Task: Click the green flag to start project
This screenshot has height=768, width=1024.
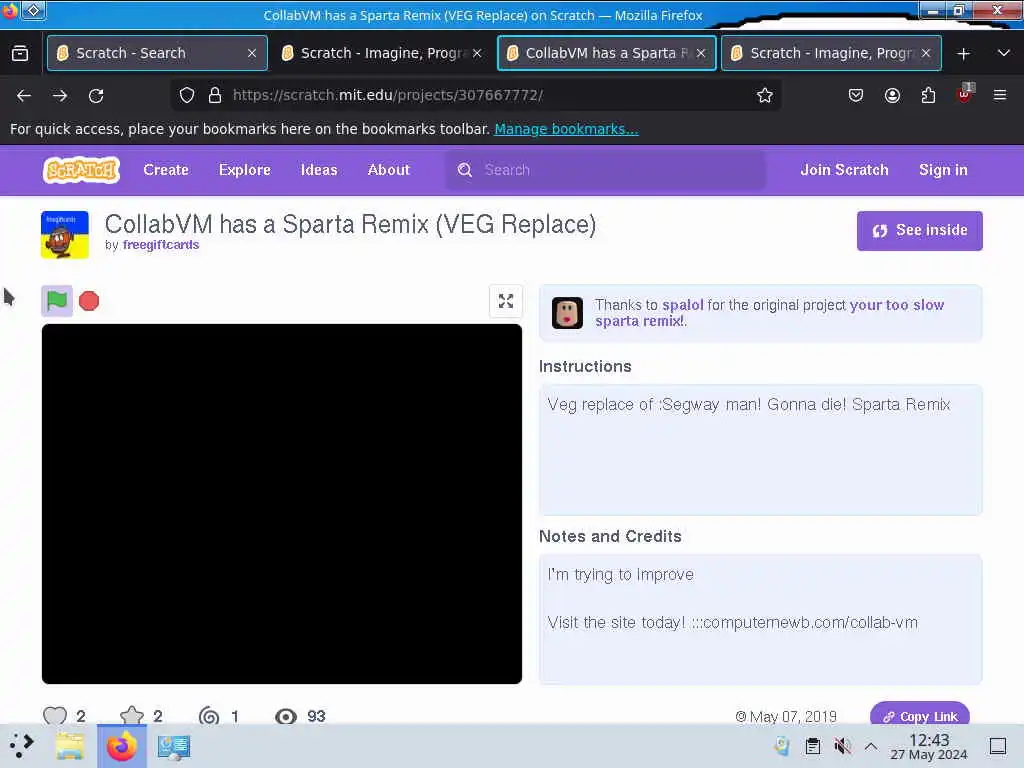Action: tap(57, 301)
